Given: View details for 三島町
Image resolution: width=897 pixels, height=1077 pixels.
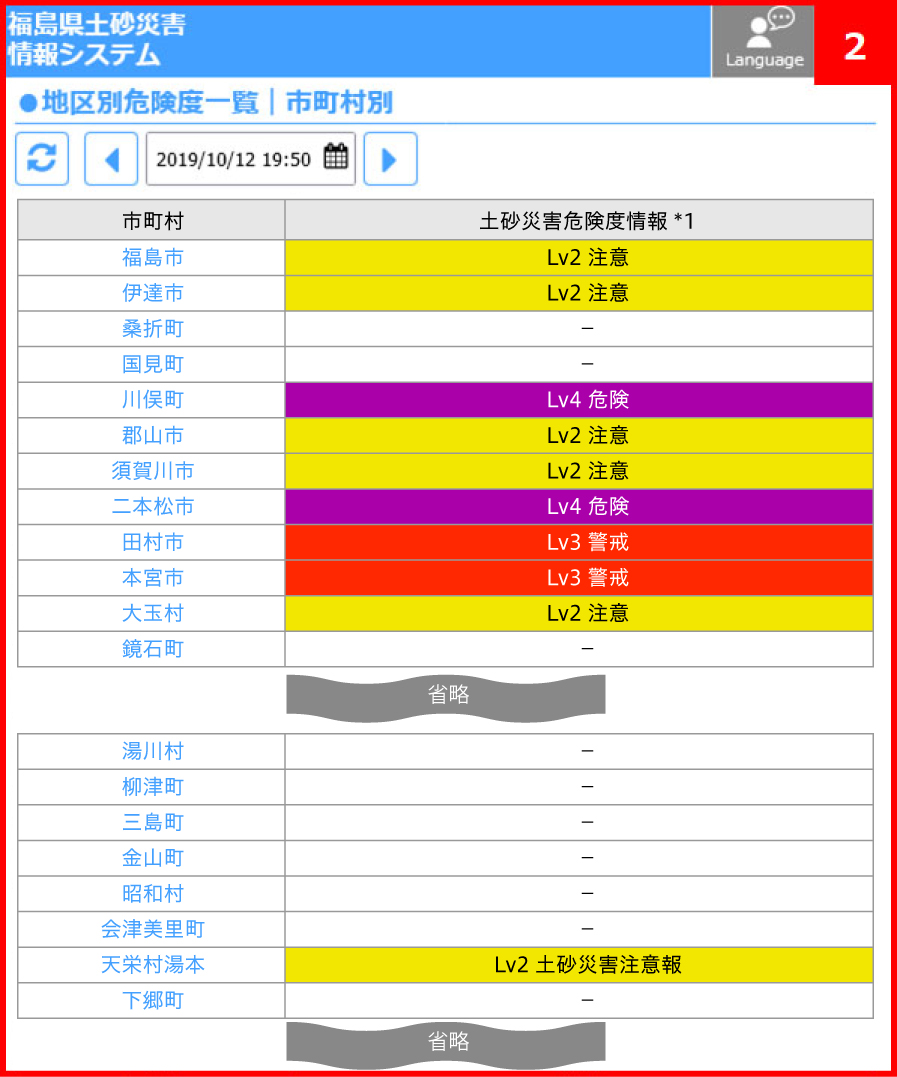Looking at the screenshot, I should [x=152, y=823].
